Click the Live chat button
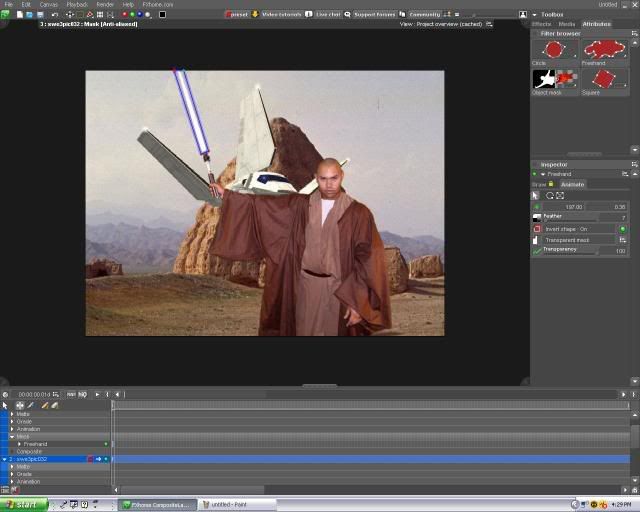 pyautogui.click(x=328, y=14)
